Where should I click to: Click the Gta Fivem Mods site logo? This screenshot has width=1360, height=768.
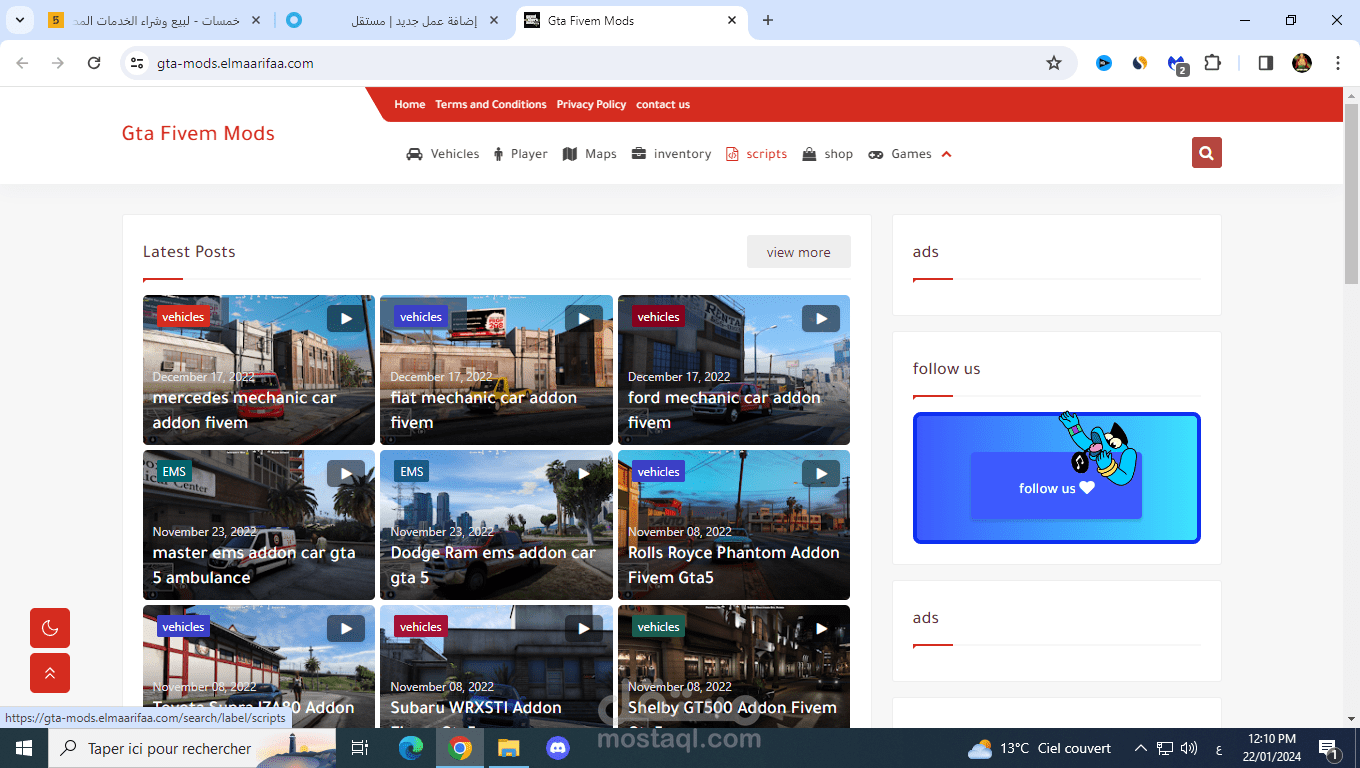coord(198,133)
